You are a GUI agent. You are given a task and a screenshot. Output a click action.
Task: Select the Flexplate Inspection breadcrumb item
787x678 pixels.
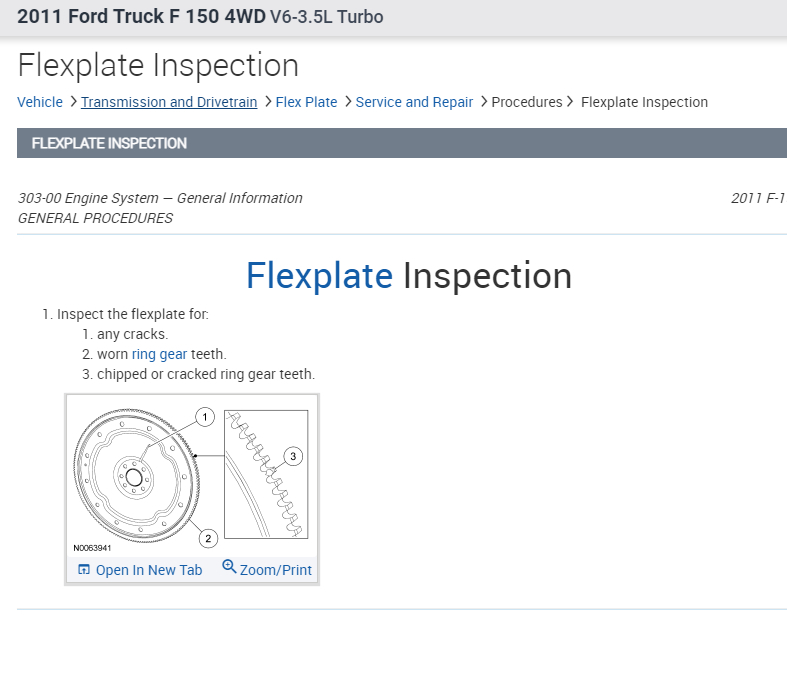click(x=644, y=102)
